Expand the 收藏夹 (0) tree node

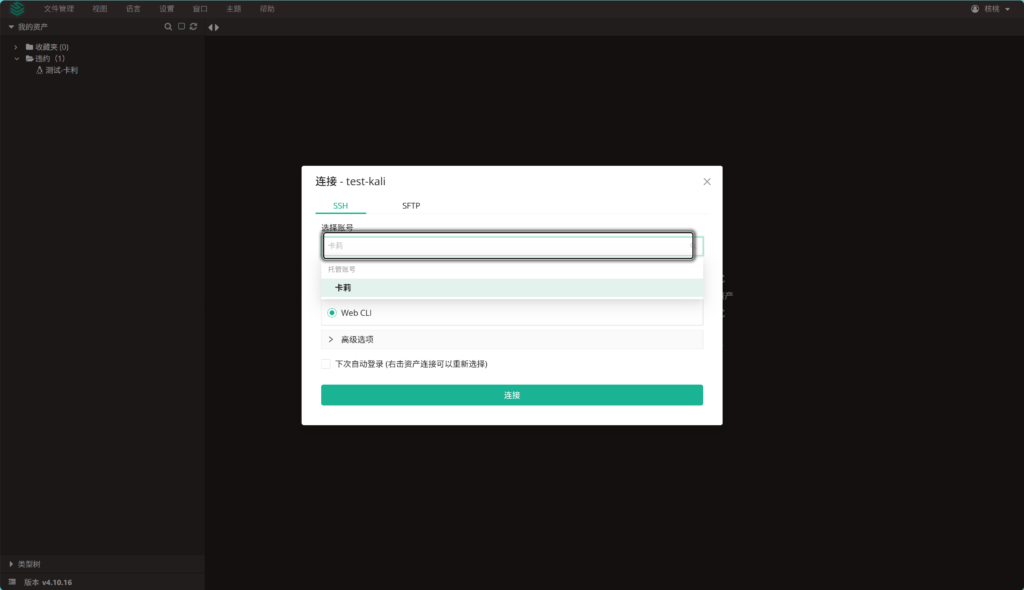pyautogui.click(x=15, y=46)
